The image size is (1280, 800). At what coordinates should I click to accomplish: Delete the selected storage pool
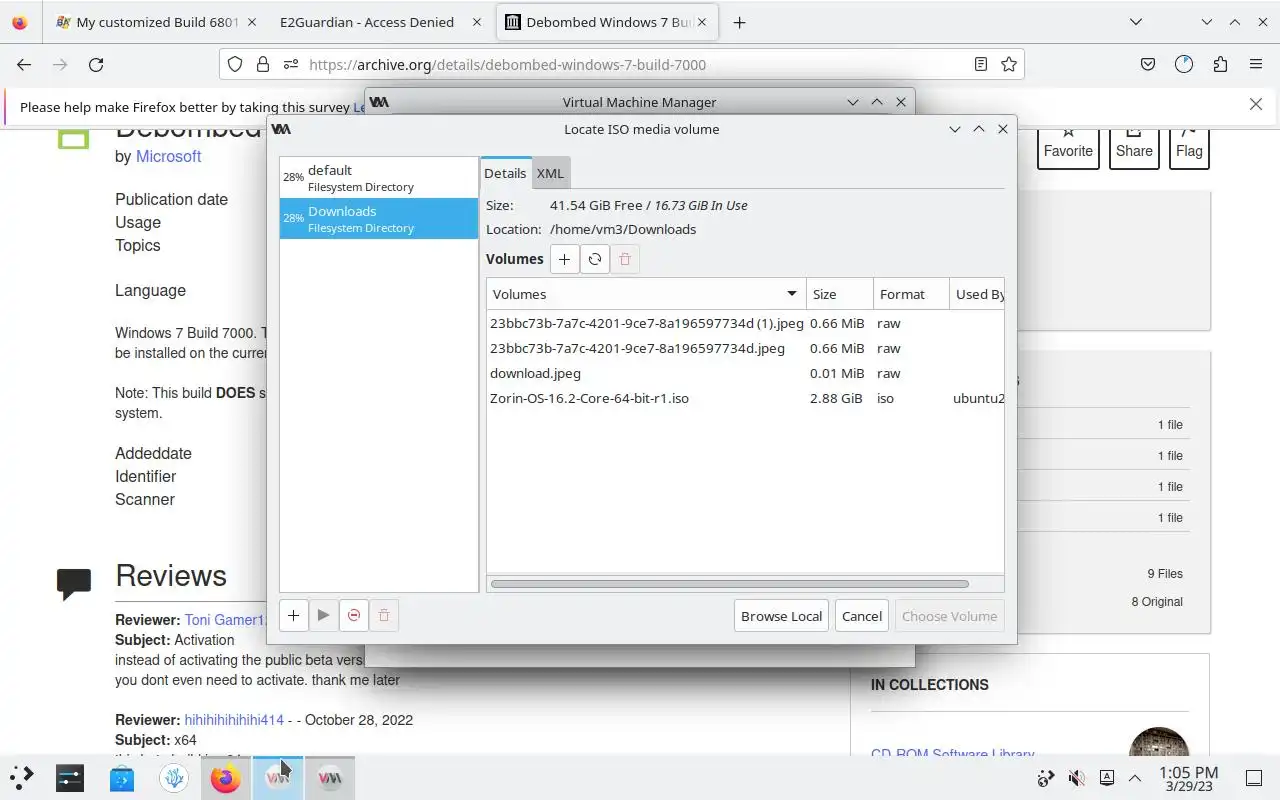(x=384, y=615)
